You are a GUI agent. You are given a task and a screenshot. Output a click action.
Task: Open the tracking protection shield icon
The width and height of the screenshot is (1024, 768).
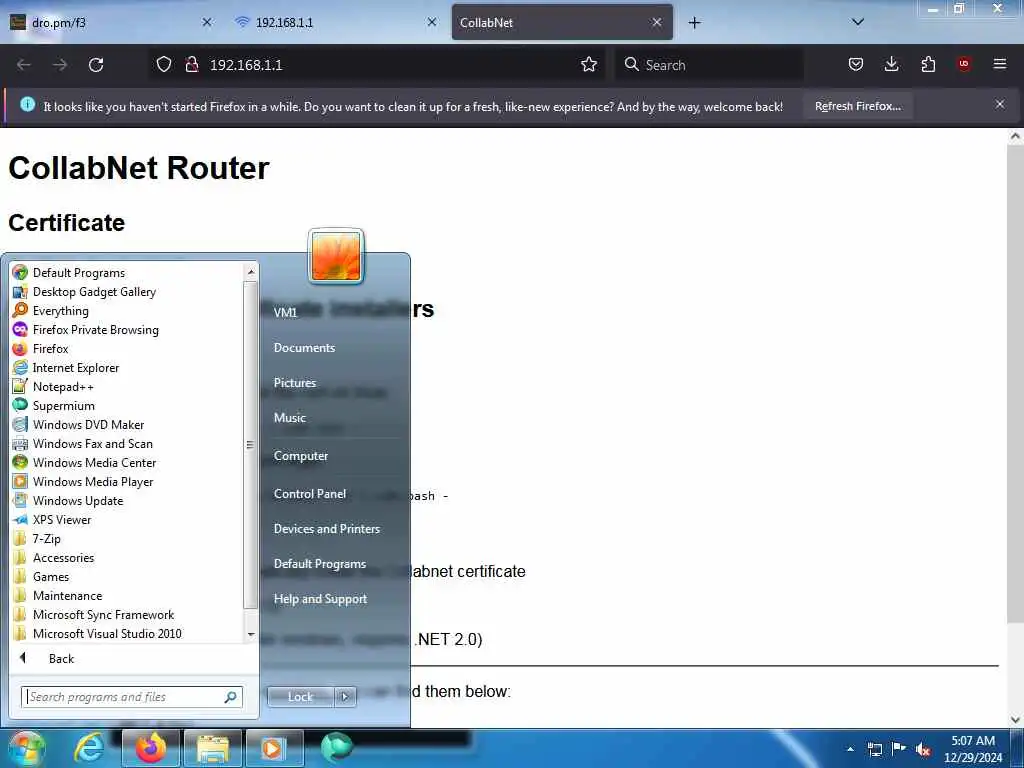pos(164,65)
